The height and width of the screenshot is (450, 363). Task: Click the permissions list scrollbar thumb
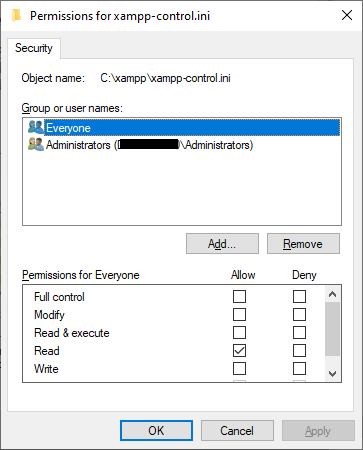pyautogui.click(x=332, y=329)
